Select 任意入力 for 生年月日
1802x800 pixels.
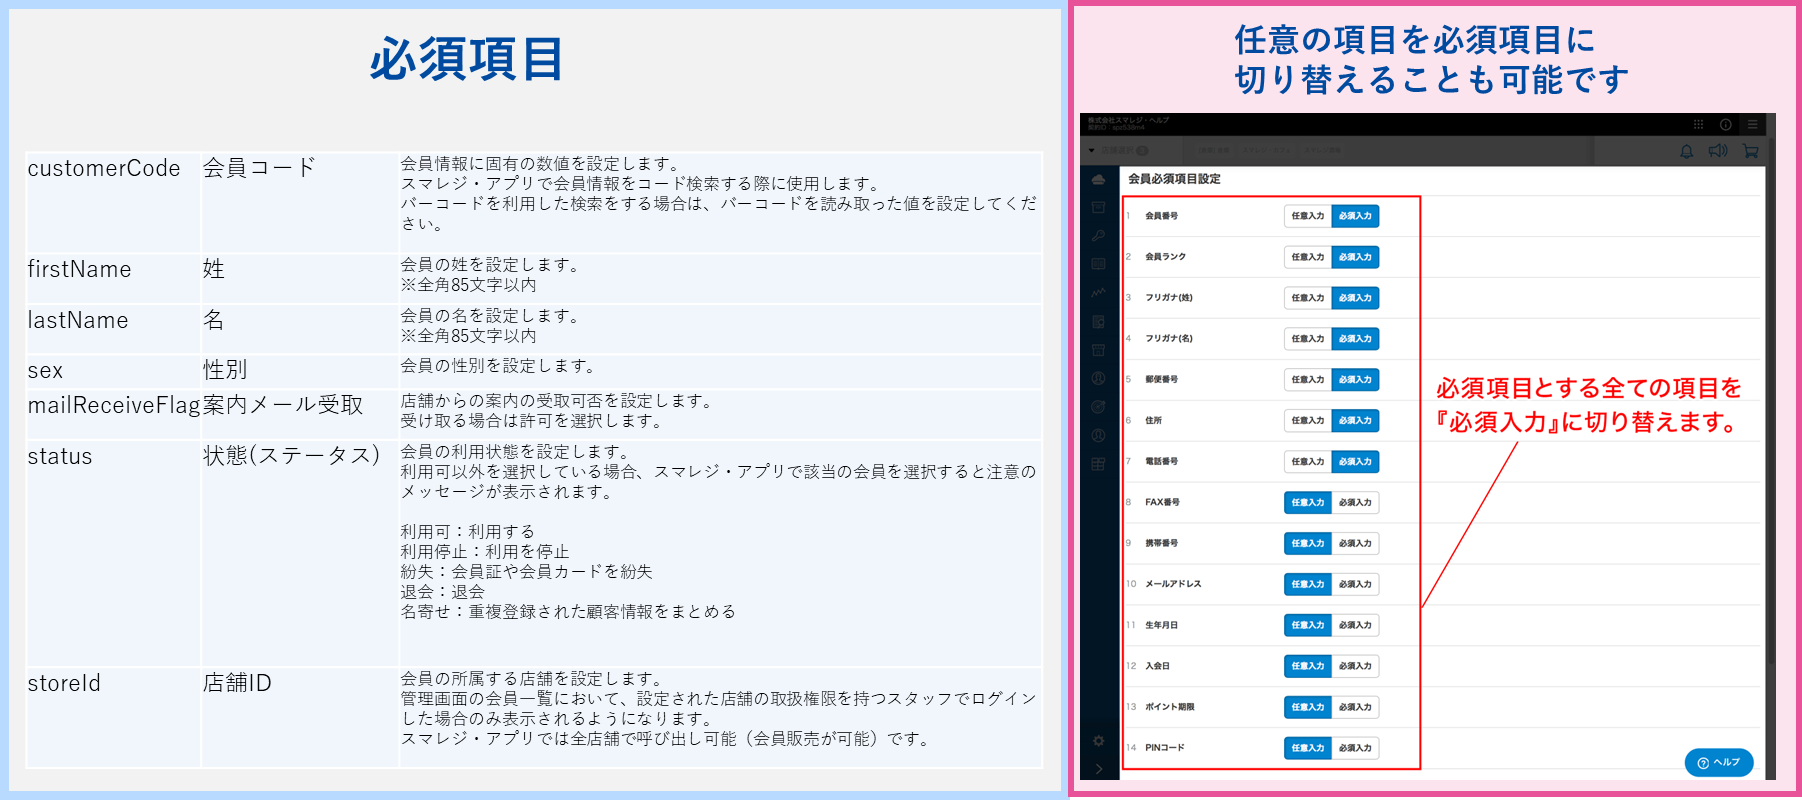pyautogui.click(x=1307, y=625)
